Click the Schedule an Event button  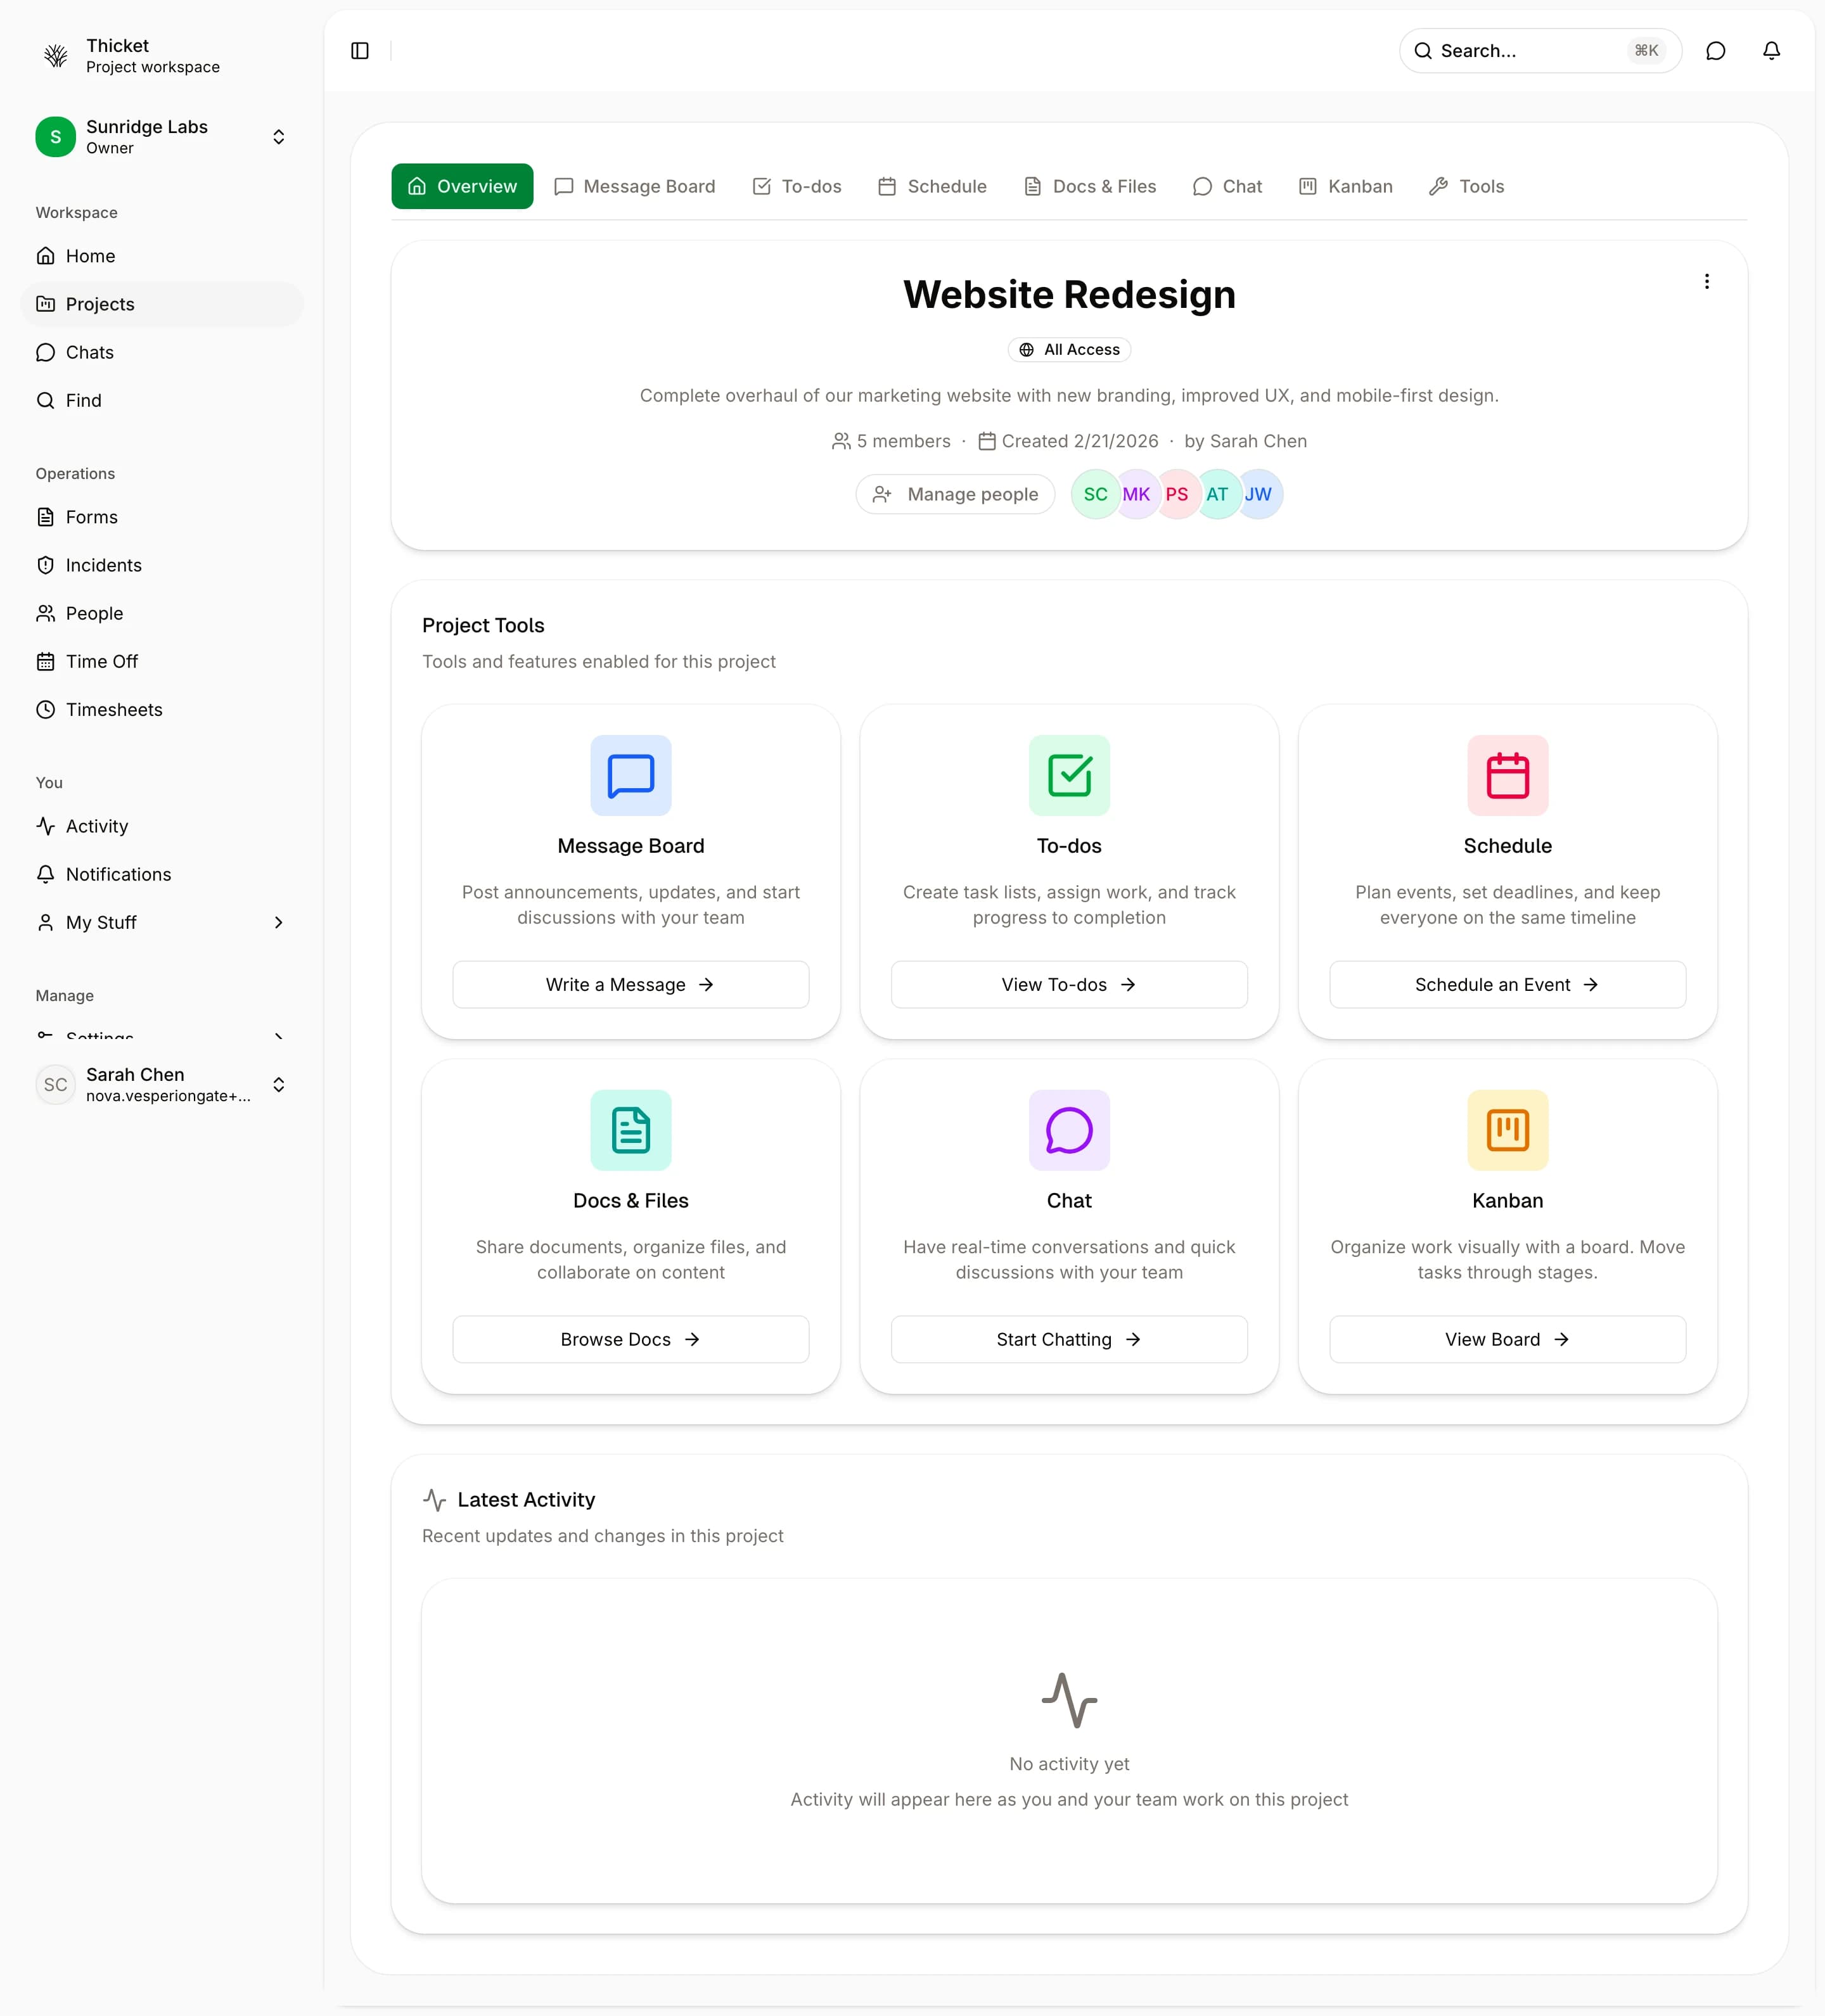[x=1506, y=984]
